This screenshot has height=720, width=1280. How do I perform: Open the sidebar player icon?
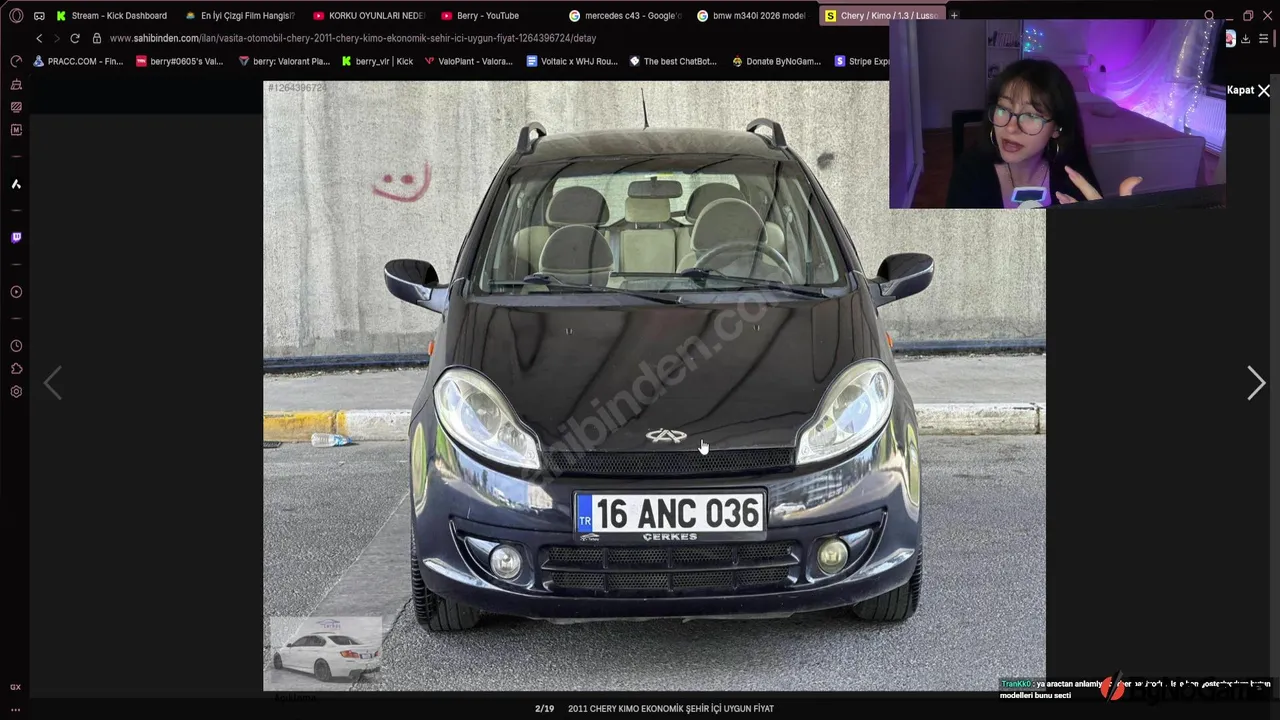[16, 292]
